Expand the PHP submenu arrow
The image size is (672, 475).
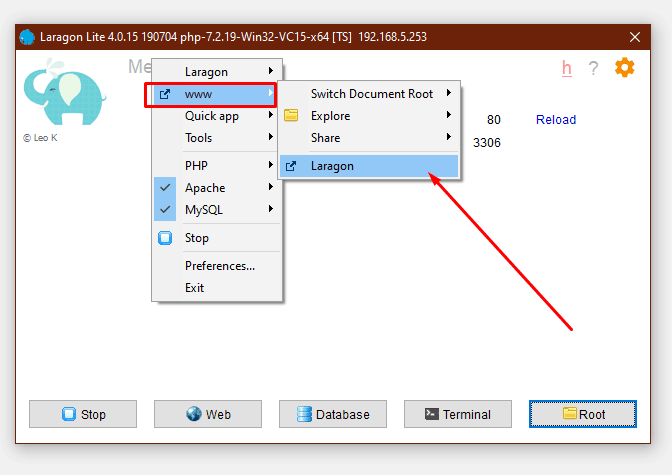pyautogui.click(x=271, y=164)
